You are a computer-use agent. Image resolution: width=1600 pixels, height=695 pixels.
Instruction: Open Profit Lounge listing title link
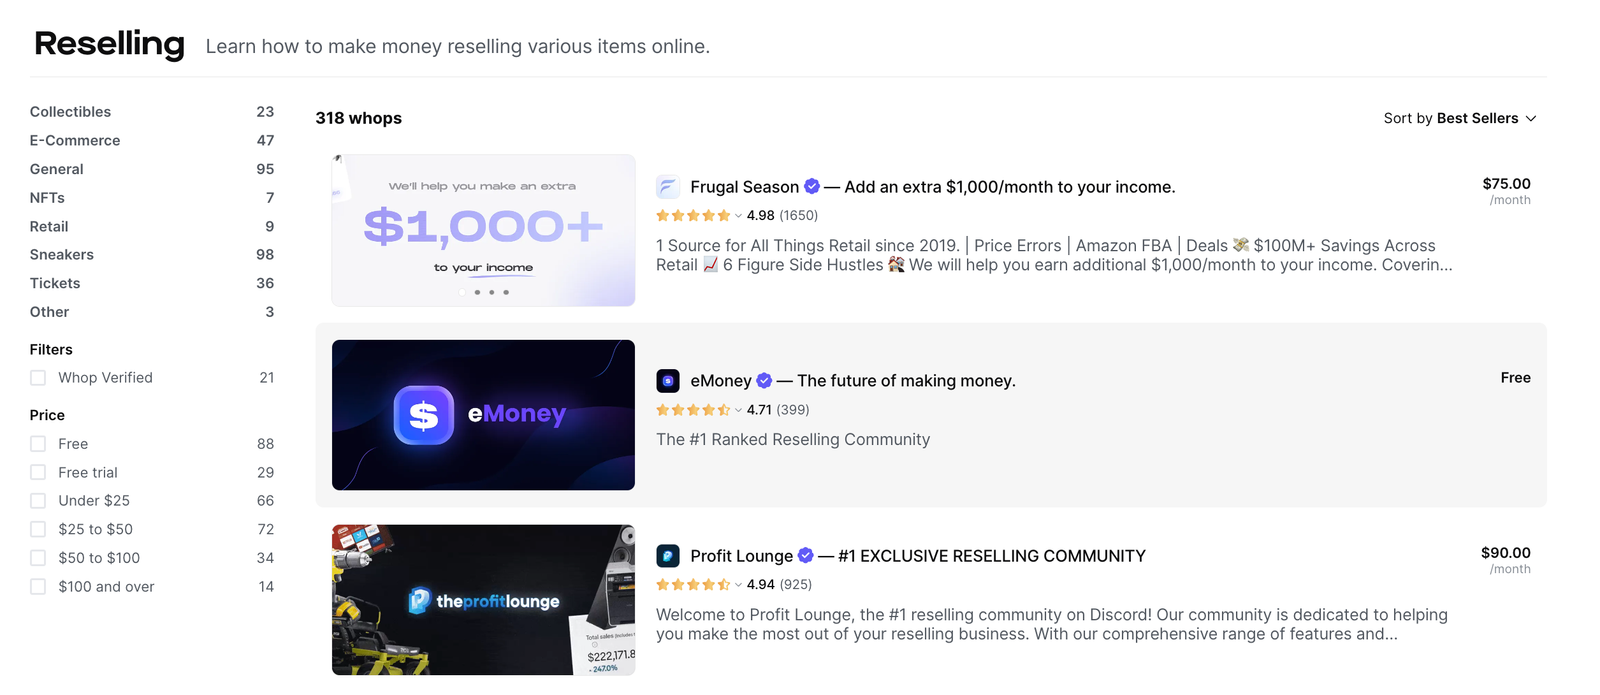point(741,556)
